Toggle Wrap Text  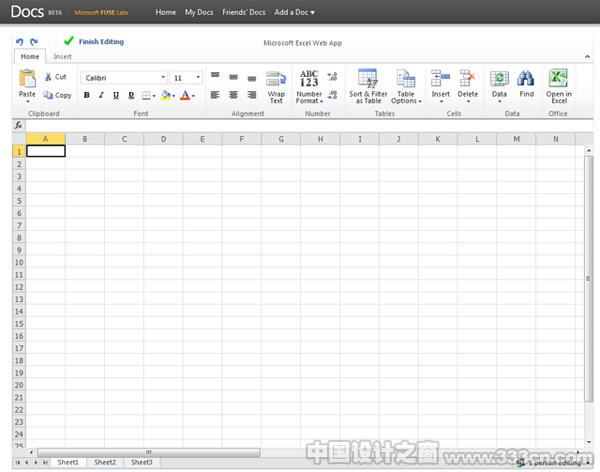(276, 87)
